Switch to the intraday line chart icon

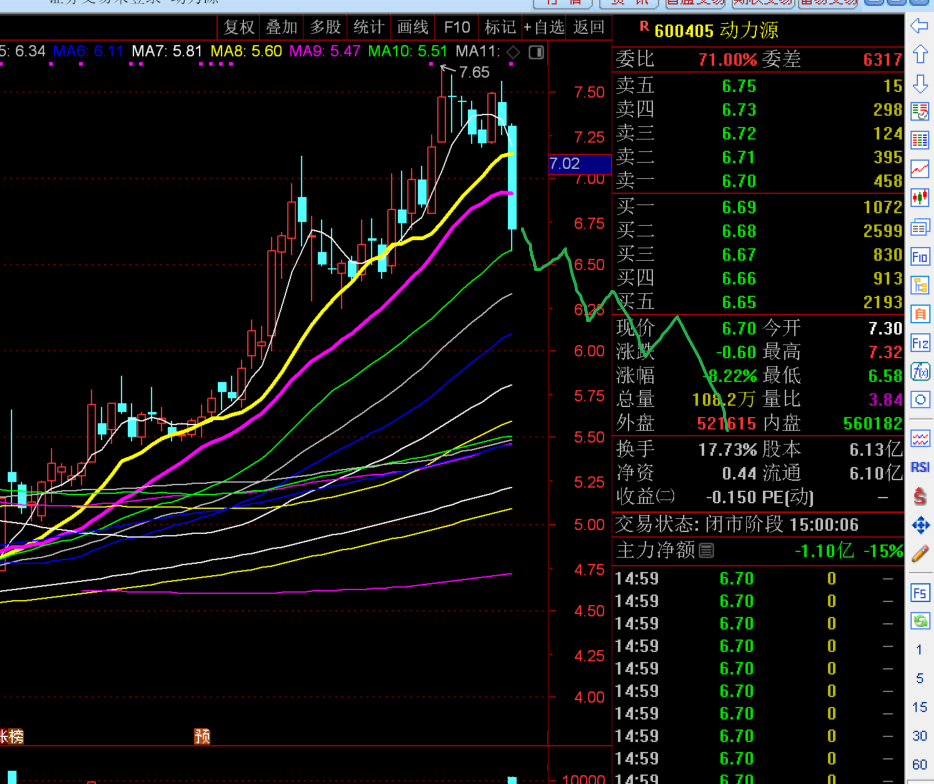[920, 169]
